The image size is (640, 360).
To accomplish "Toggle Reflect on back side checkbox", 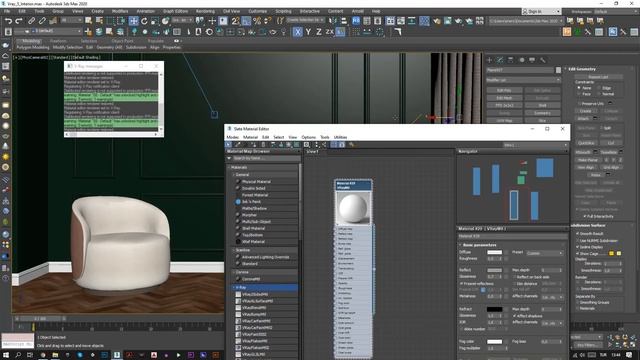I will 514,277.
